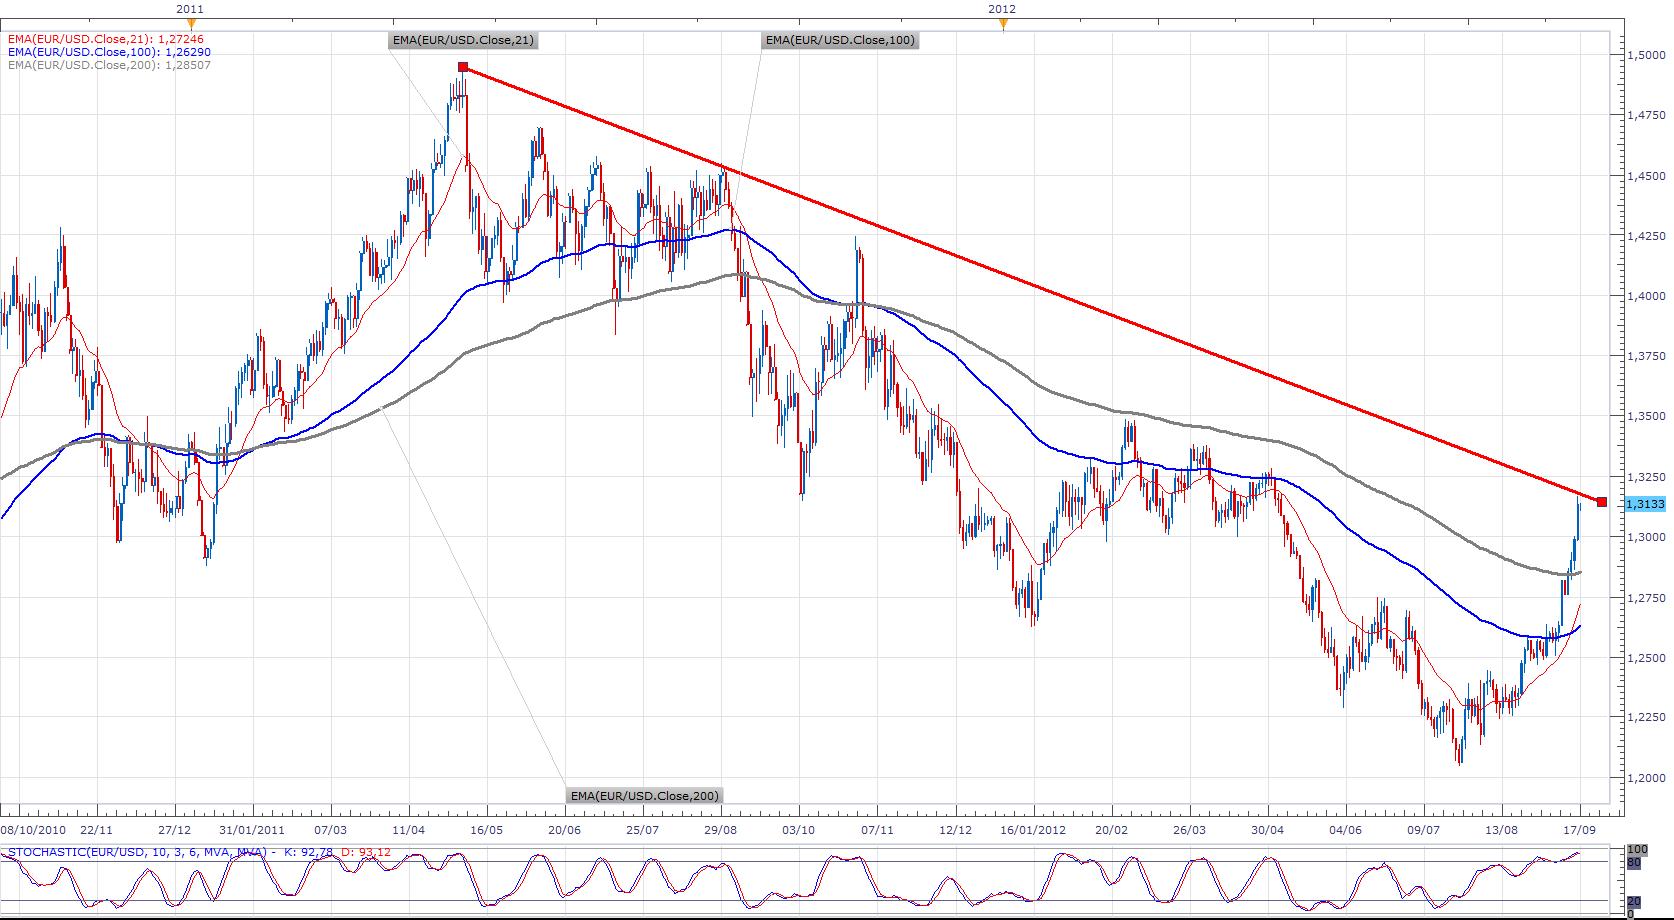Select red EMA 21 legend entry
The image size is (1674, 920).
tap(109, 40)
